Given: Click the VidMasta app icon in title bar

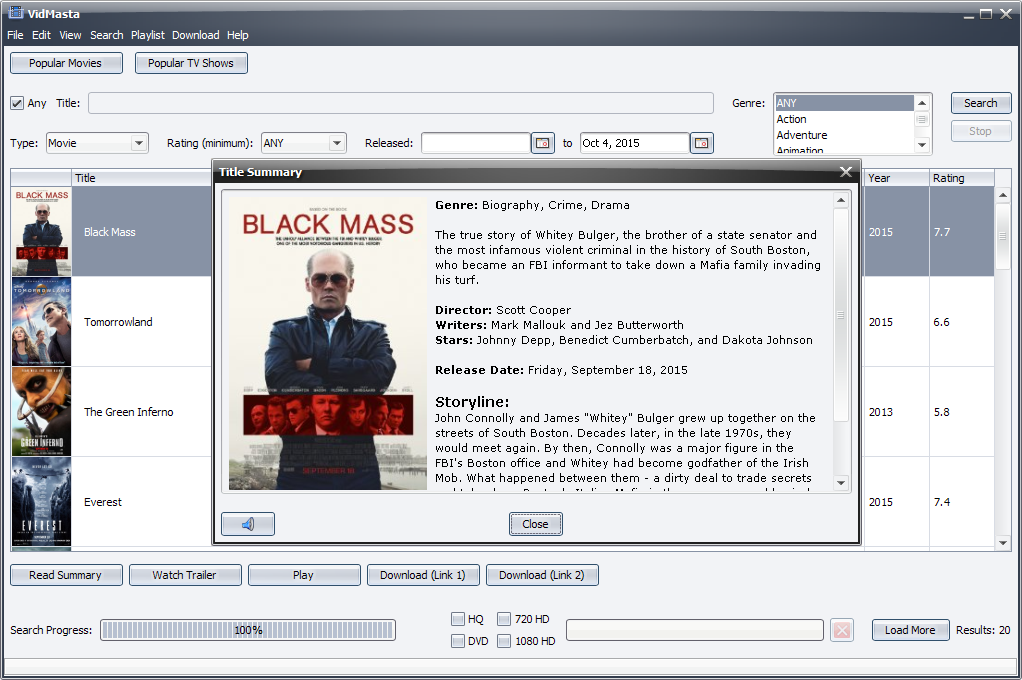Looking at the screenshot, I should [x=16, y=12].
